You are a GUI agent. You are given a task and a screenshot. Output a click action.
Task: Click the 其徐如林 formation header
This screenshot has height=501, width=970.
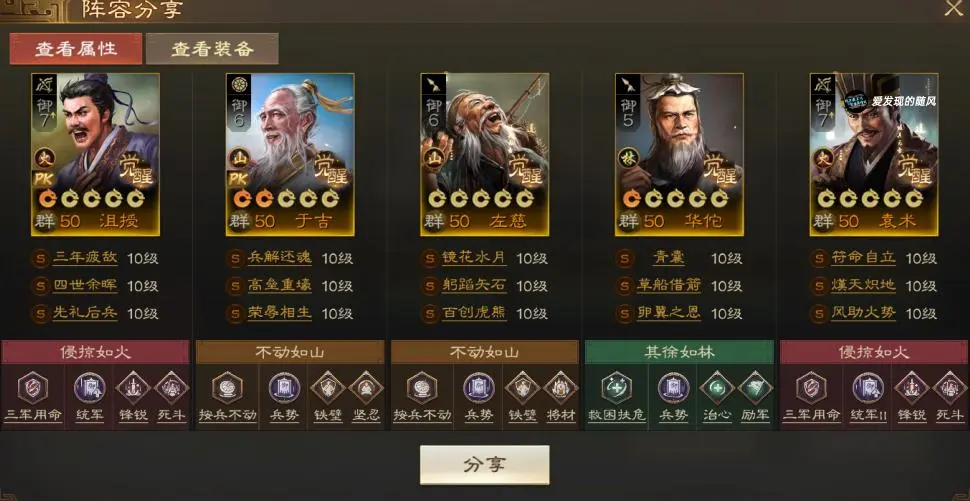point(679,352)
